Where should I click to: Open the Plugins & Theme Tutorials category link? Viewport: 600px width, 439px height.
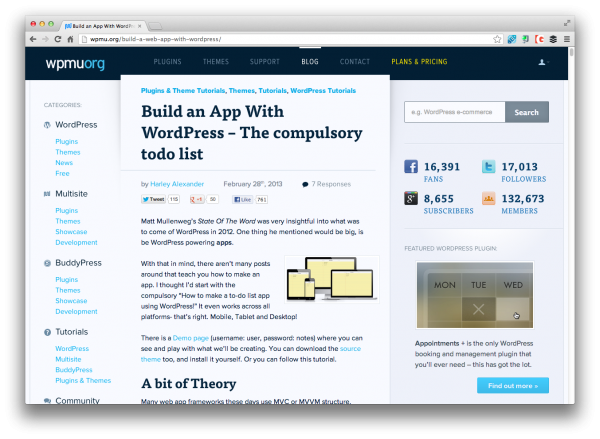pyautogui.click(x=183, y=91)
